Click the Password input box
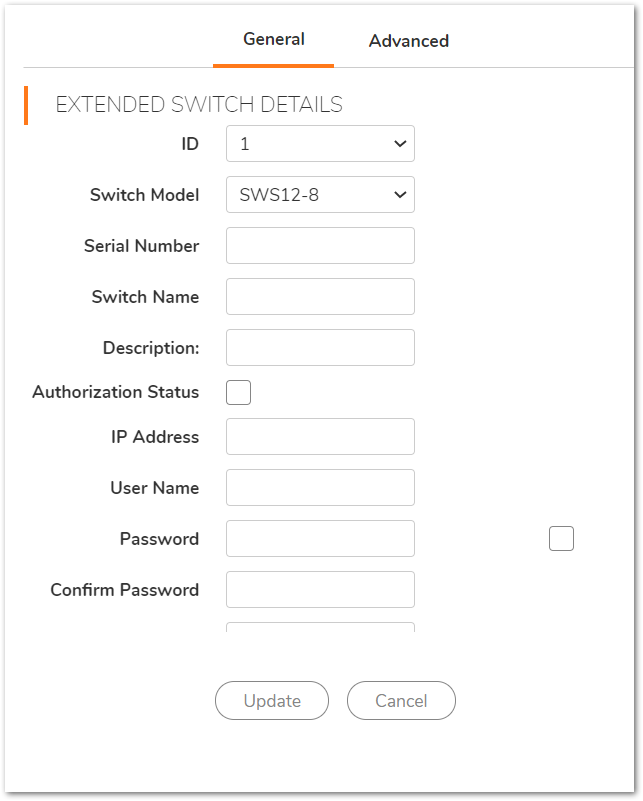 (320, 538)
